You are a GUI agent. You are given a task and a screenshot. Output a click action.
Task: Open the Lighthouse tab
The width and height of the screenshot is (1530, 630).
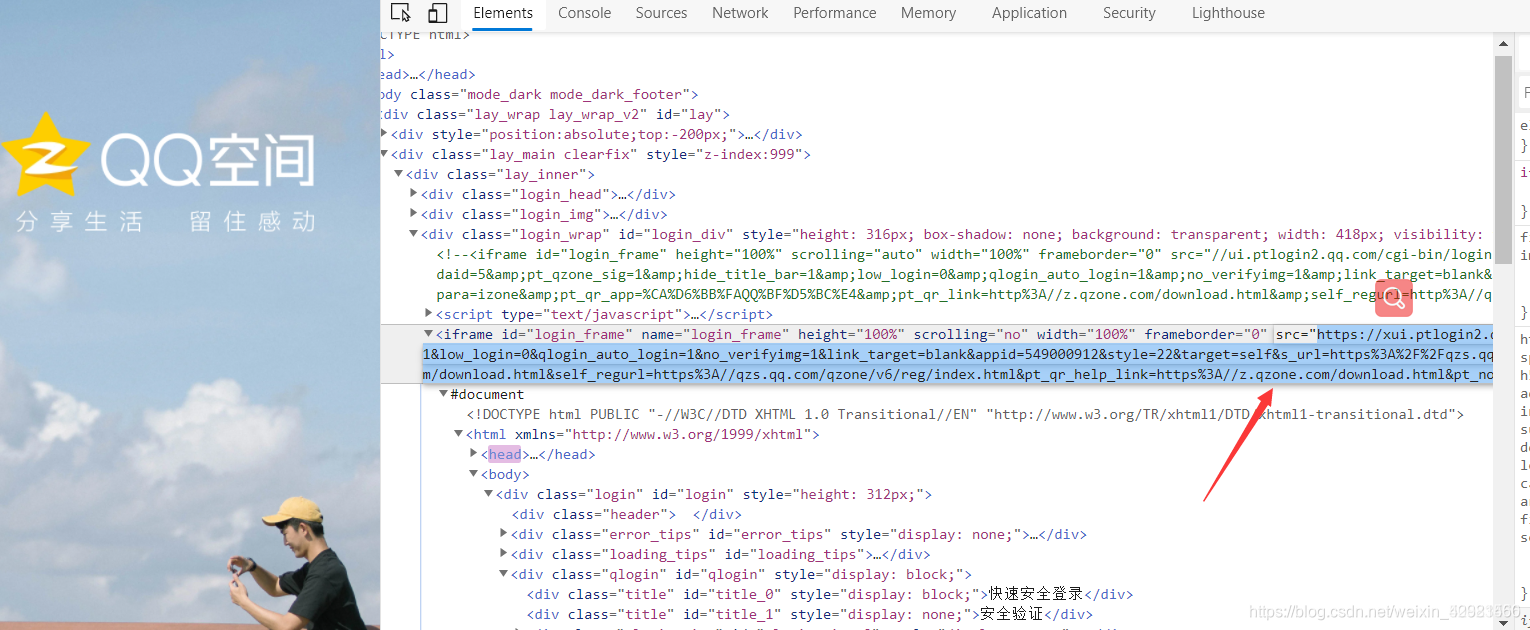tap(1228, 13)
